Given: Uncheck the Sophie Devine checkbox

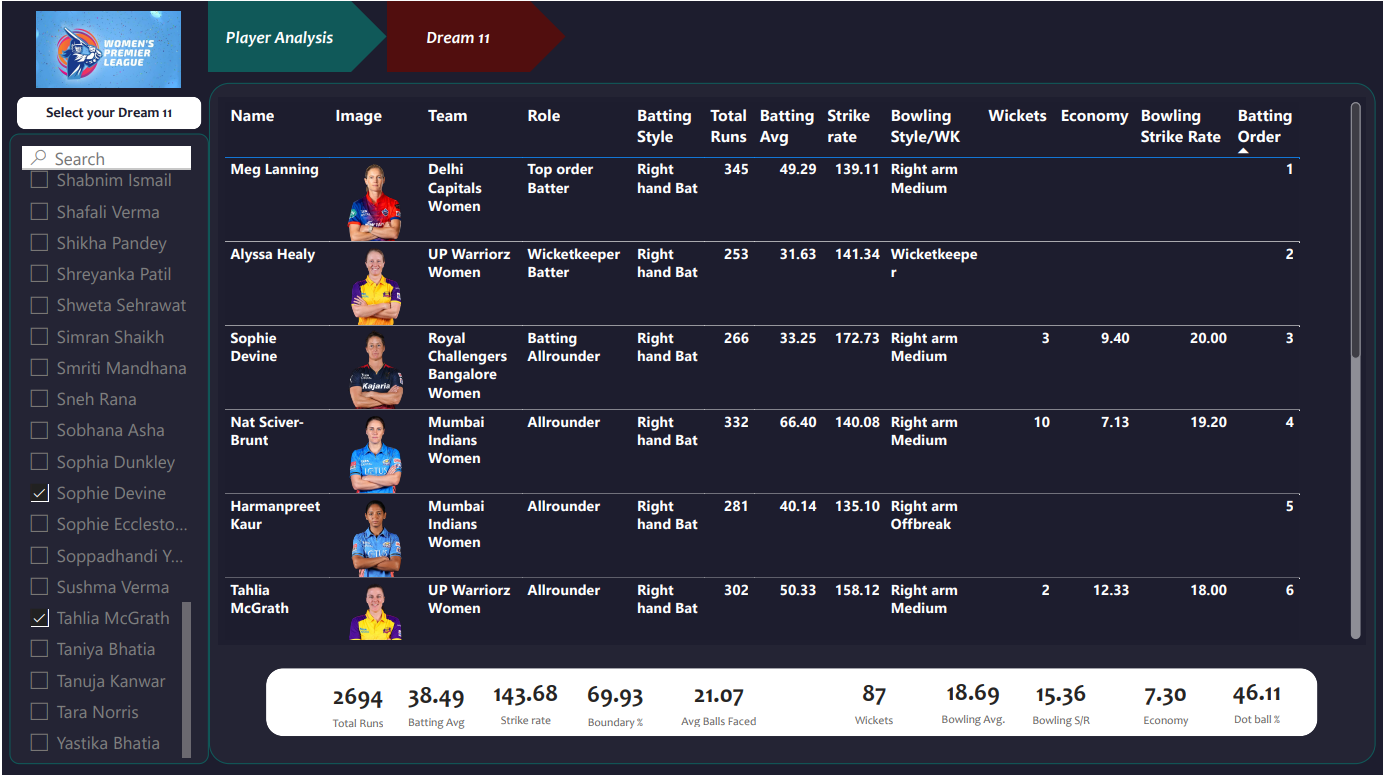Looking at the screenshot, I should (39, 493).
